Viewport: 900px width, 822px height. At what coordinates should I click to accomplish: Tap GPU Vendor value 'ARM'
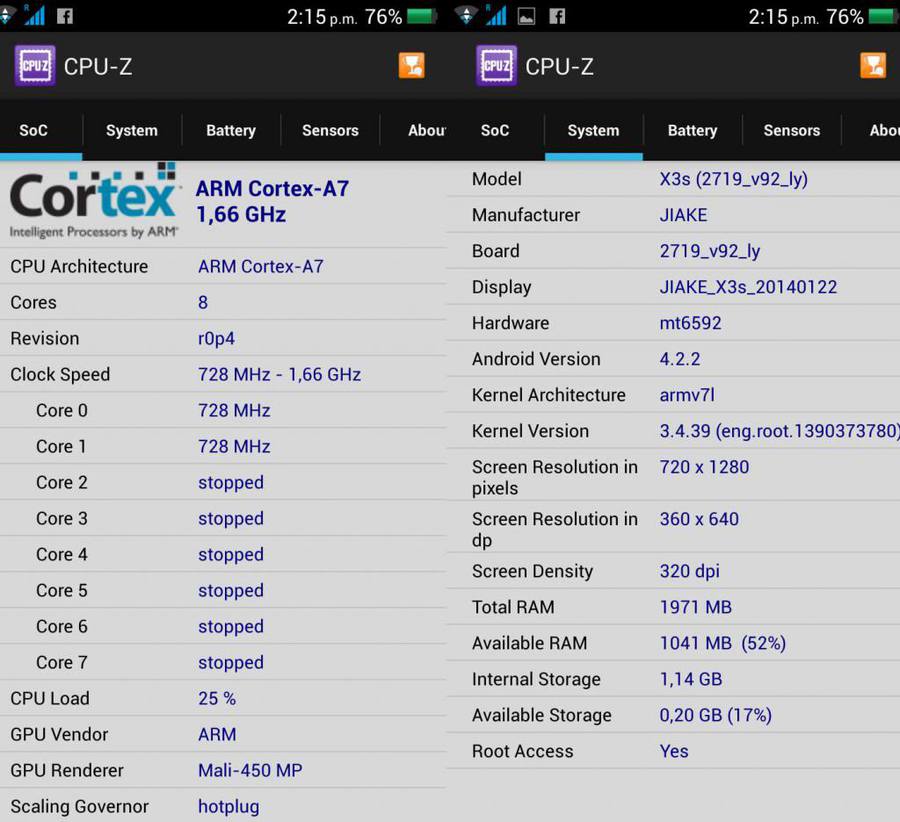[217, 735]
